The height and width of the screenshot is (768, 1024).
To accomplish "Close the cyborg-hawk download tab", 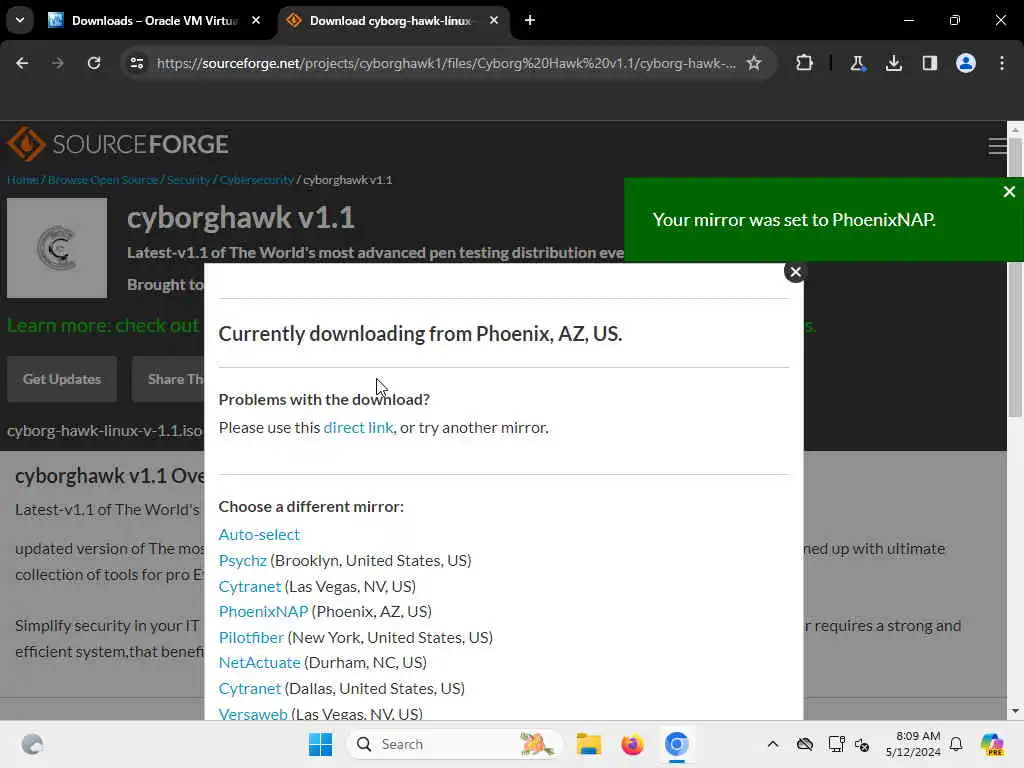I will coord(494,20).
